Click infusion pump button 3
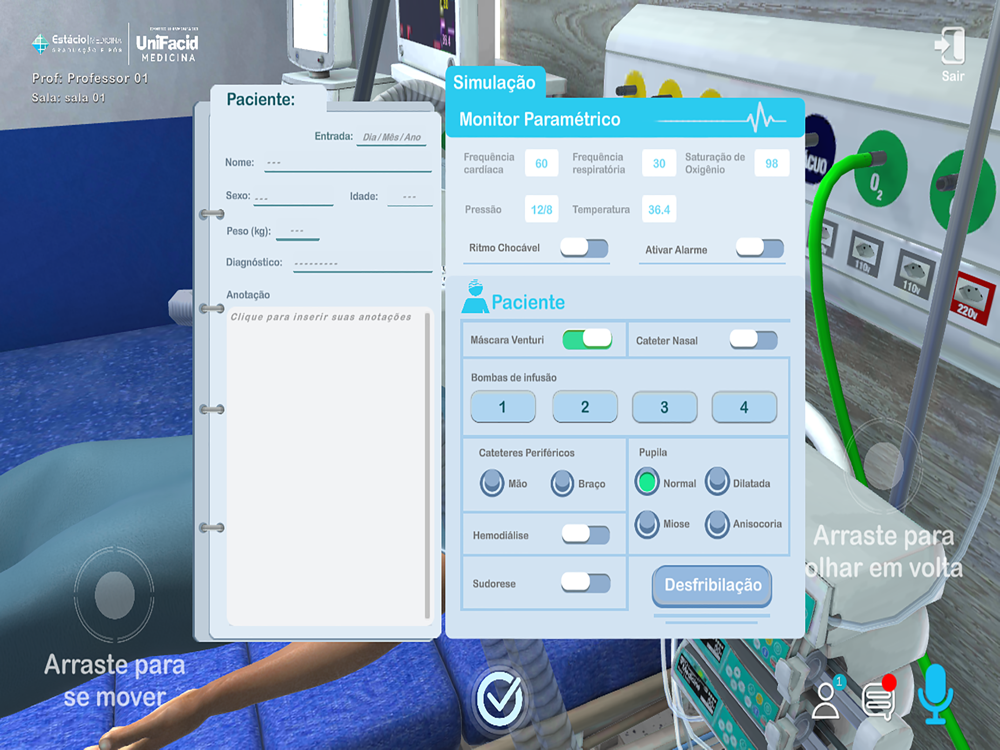Image resolution: width=1000 pixels, height=750 pixels. [x=665, y=407]
